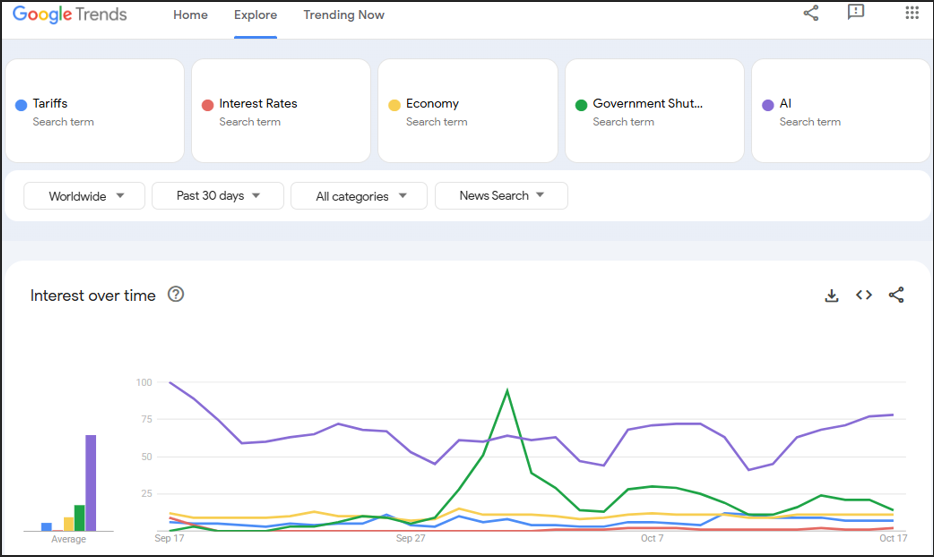The image size is (934, 557).
Task: Click the purple AI average bar
Action: [91, 483]
